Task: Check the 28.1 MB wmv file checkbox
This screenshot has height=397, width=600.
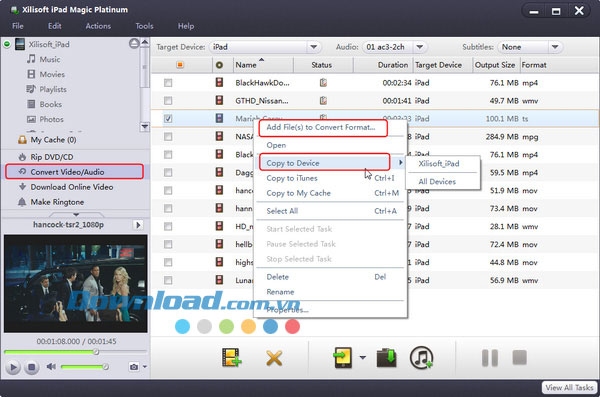Action: click(x=168, y=226)
